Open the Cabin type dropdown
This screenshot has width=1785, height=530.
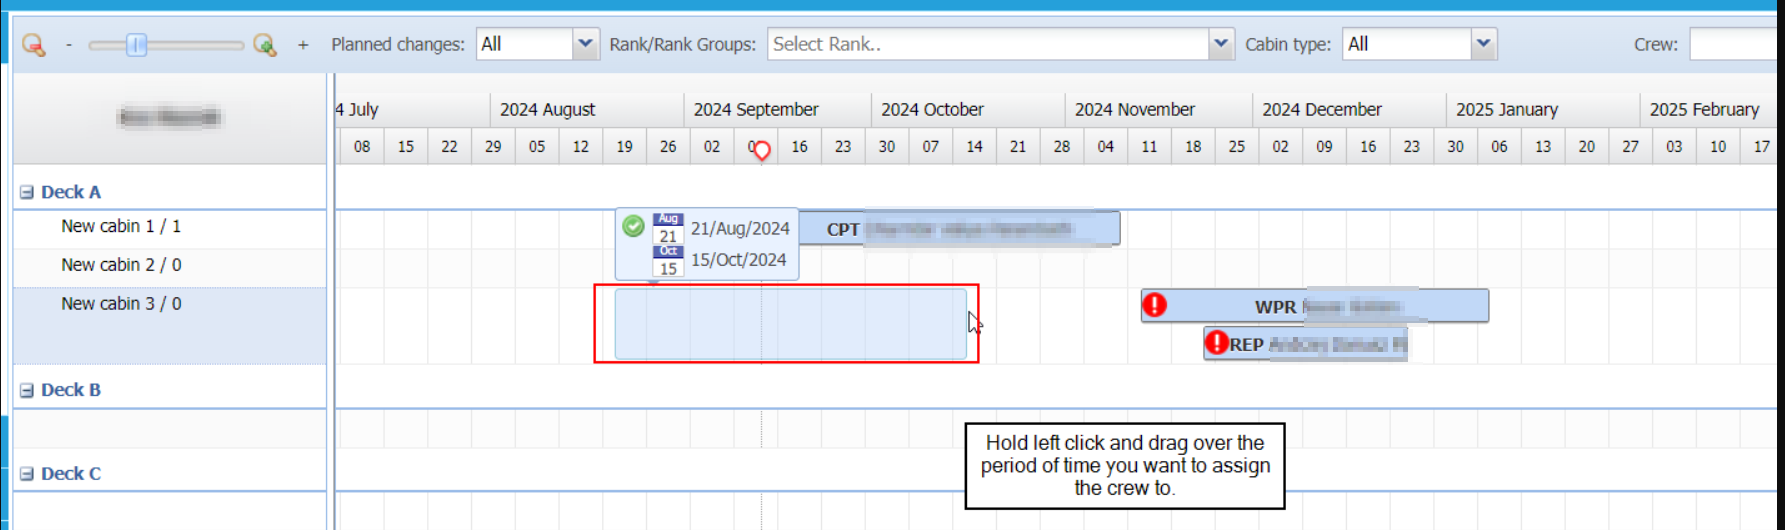click(x=1483, y=44)
